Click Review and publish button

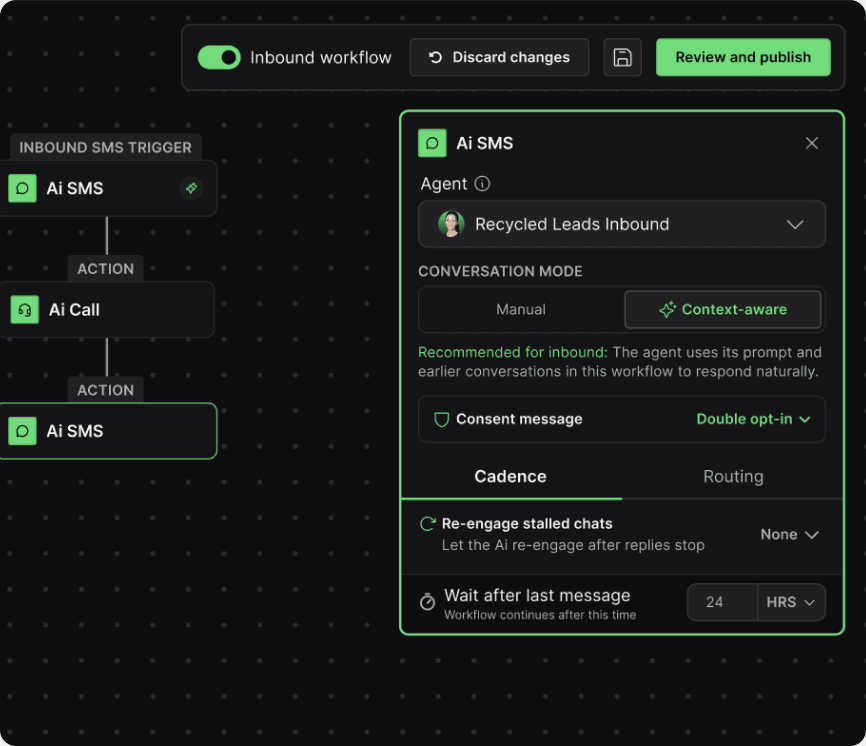pos(743,57)
